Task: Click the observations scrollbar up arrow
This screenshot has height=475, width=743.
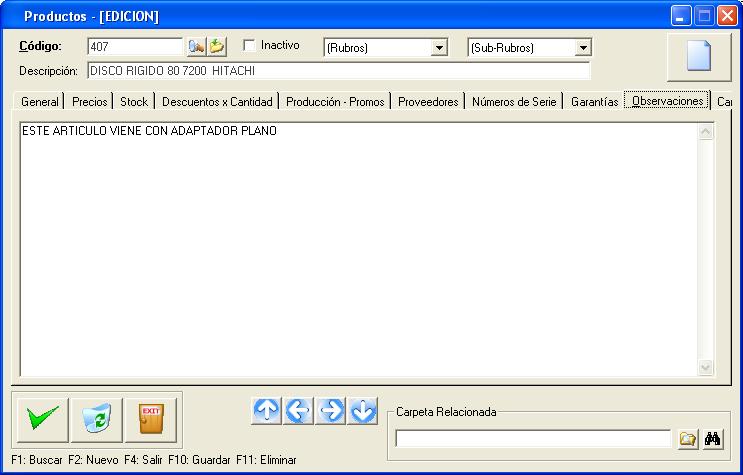Action: [706, 131]
